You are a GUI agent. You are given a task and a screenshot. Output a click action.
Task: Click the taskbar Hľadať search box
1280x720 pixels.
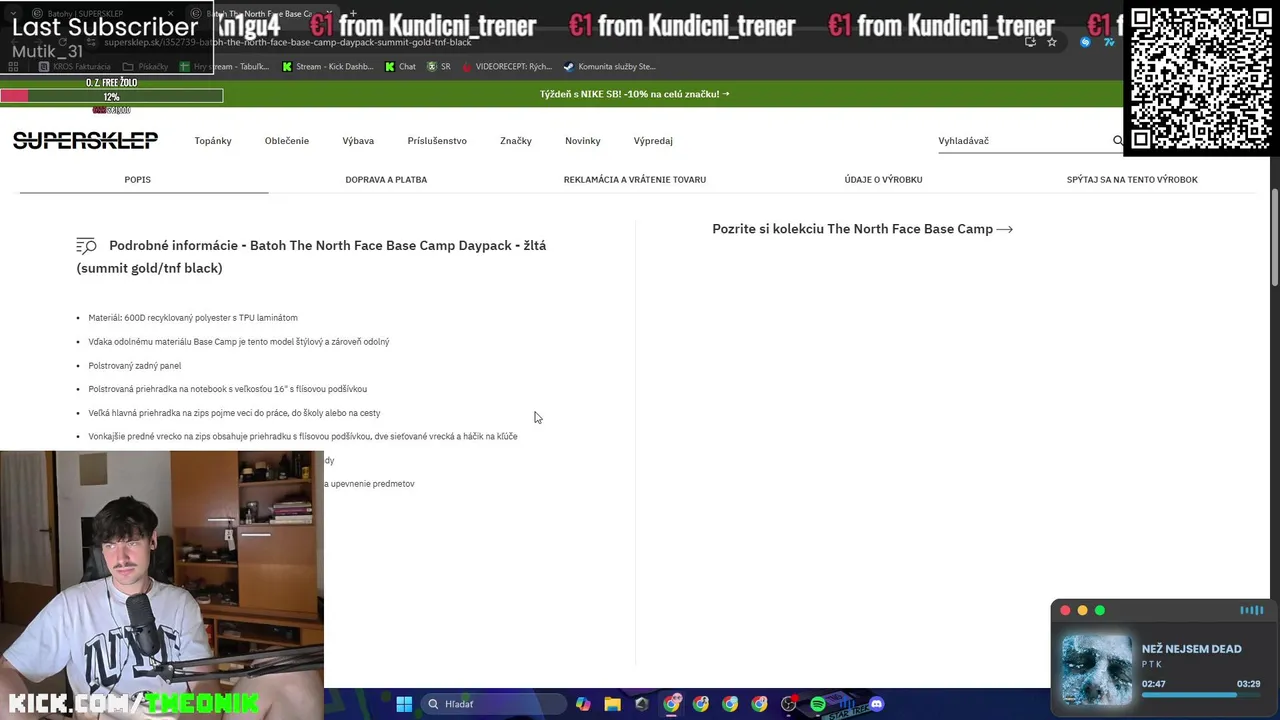click(494, 704)
